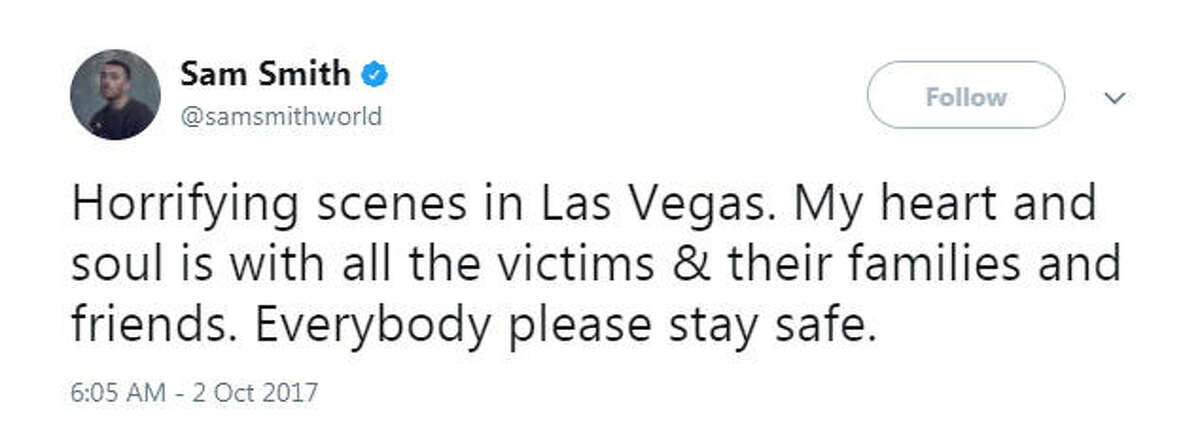
Task: Click the word "with" in the second line
Action: pyautogui.click(x=261, y=266)
